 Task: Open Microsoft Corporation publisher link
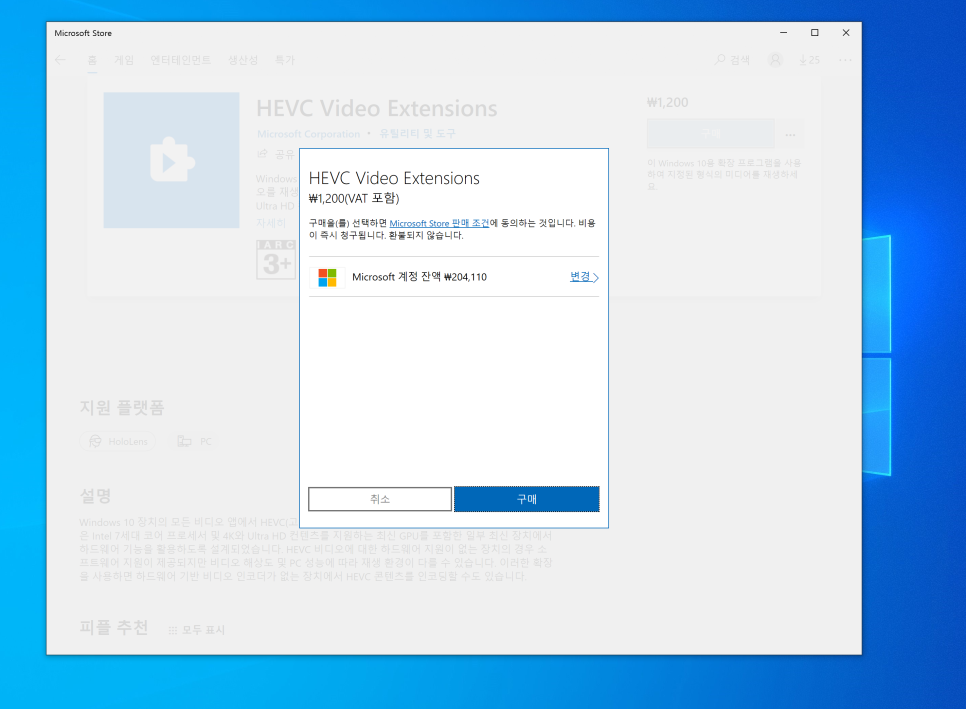[309, 134]
